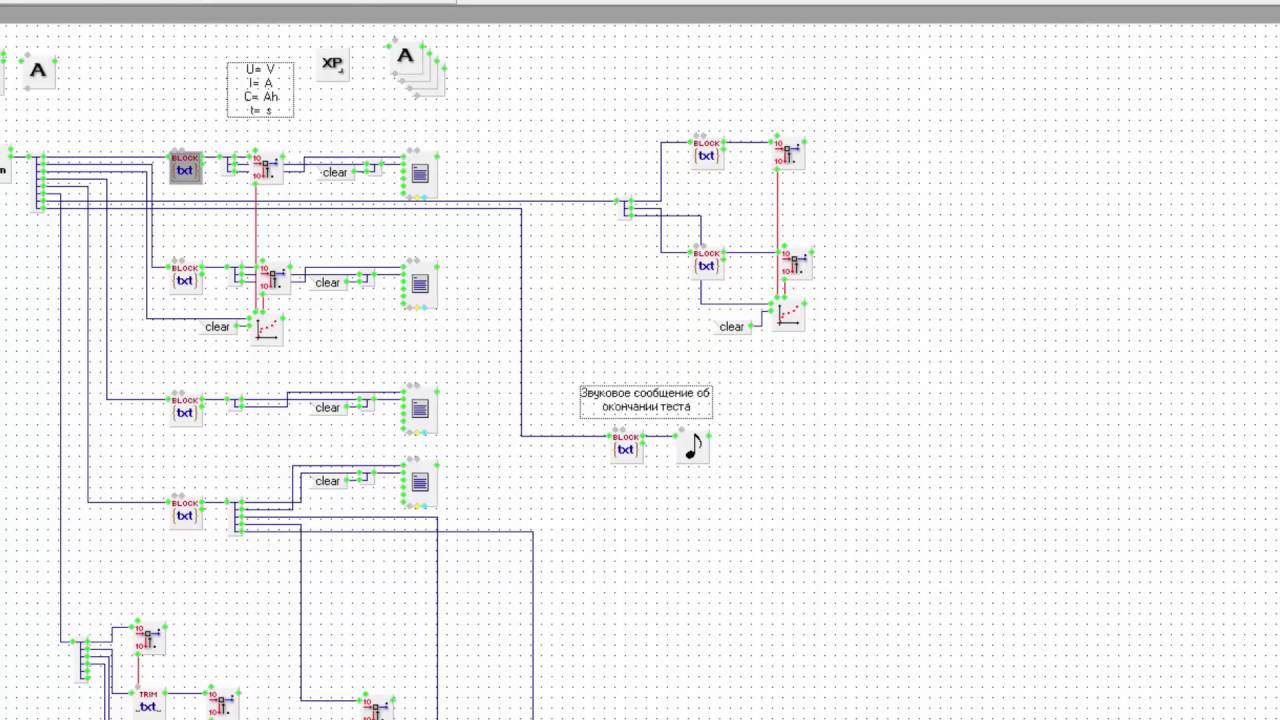1280x720 pixels.
Task: Click the highlighted gray BLOCK txt node
Action: [x=185, y=167]
